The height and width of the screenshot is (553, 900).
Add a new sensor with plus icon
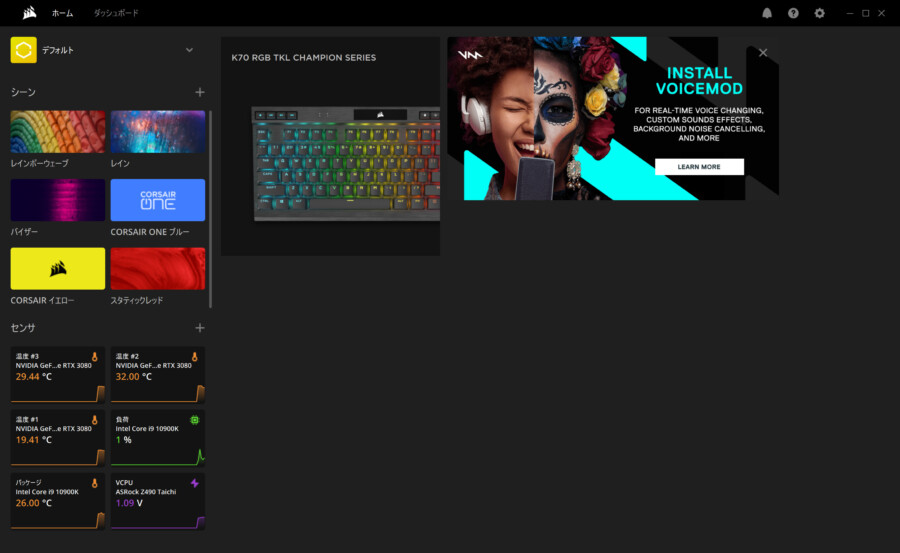coord(200,328)
